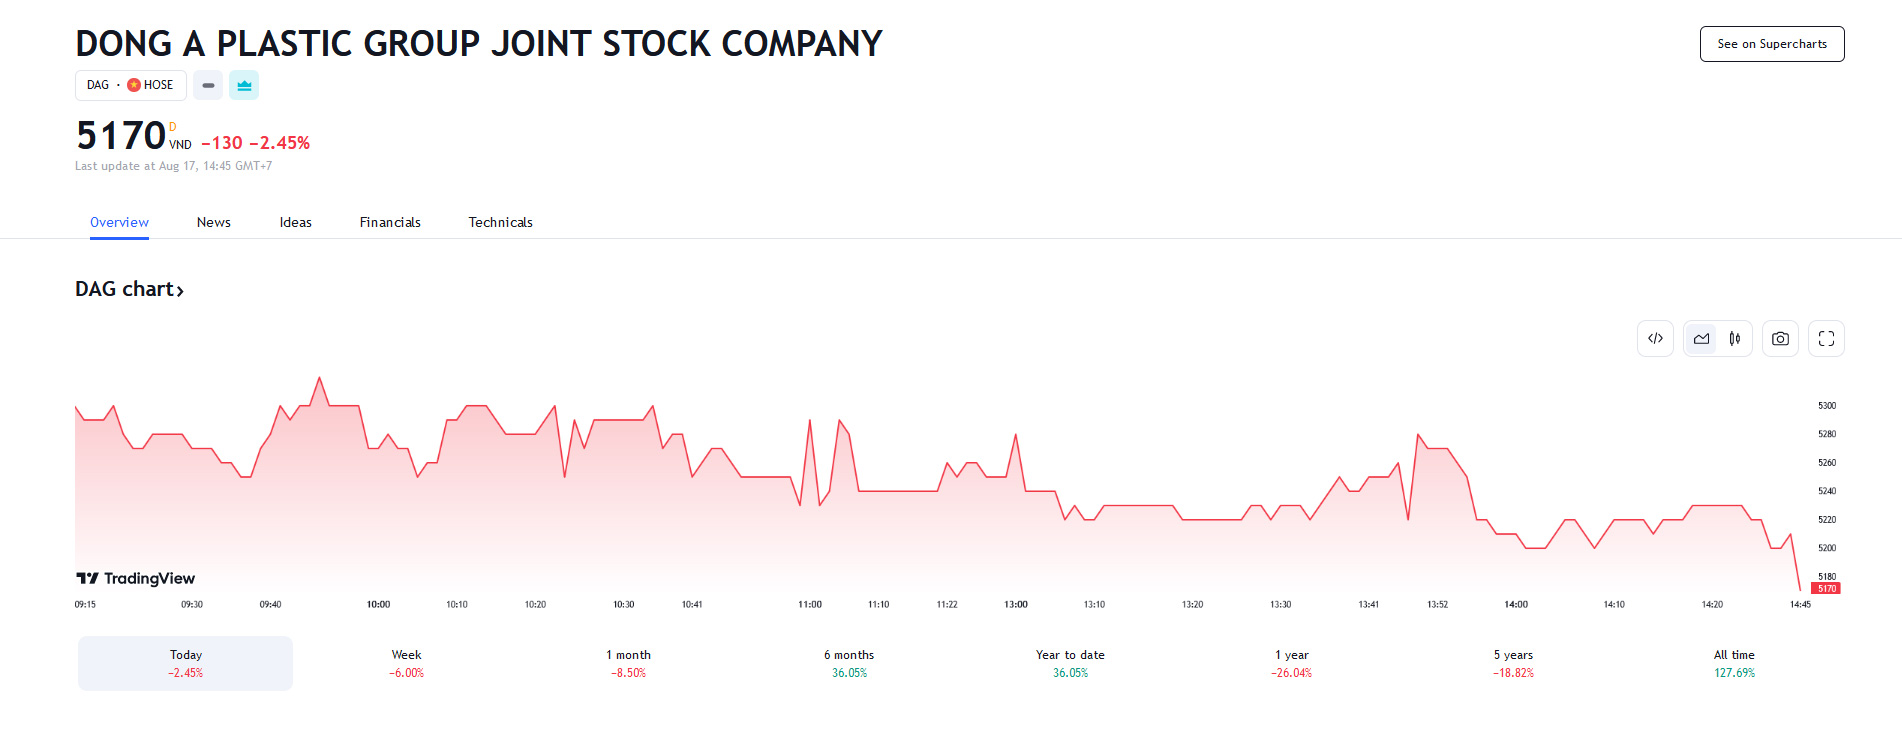Click the gray minus market status icon
Screen dimensions: 1902x742
[x=208, y=85]
